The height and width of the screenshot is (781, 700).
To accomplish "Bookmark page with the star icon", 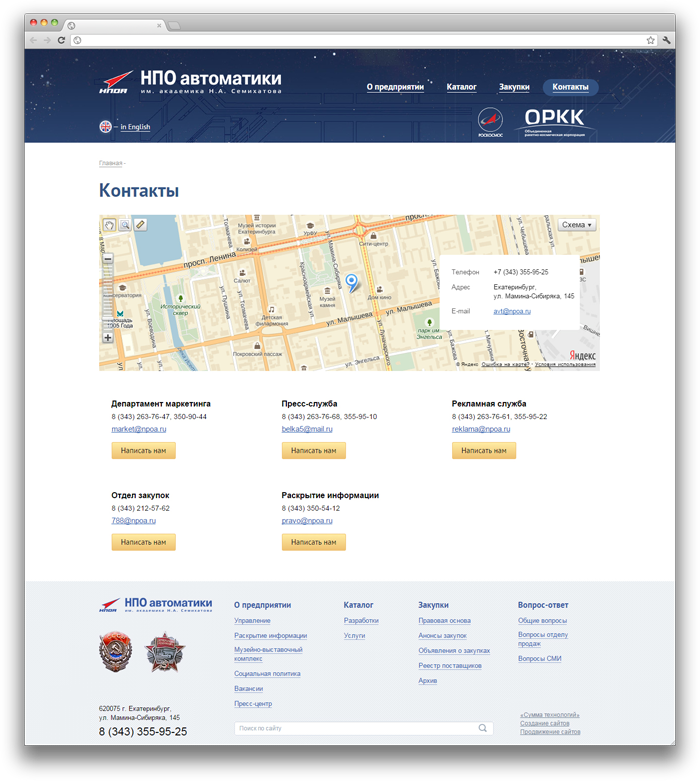I will [x=650, y=40].
